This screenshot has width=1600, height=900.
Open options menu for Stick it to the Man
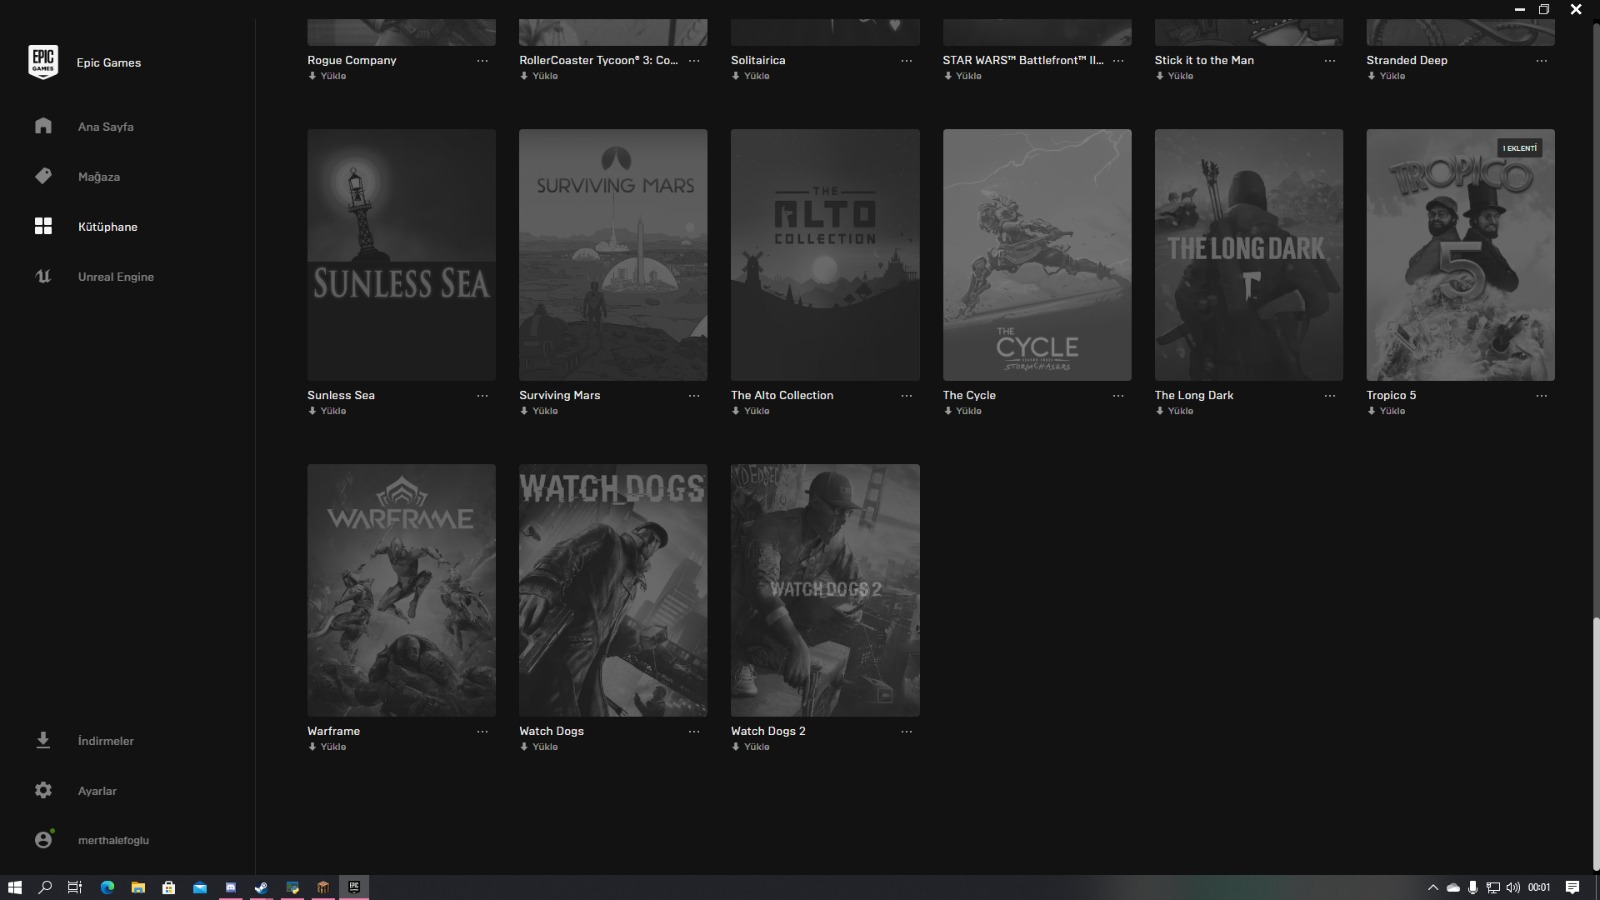pos(1330,61)
